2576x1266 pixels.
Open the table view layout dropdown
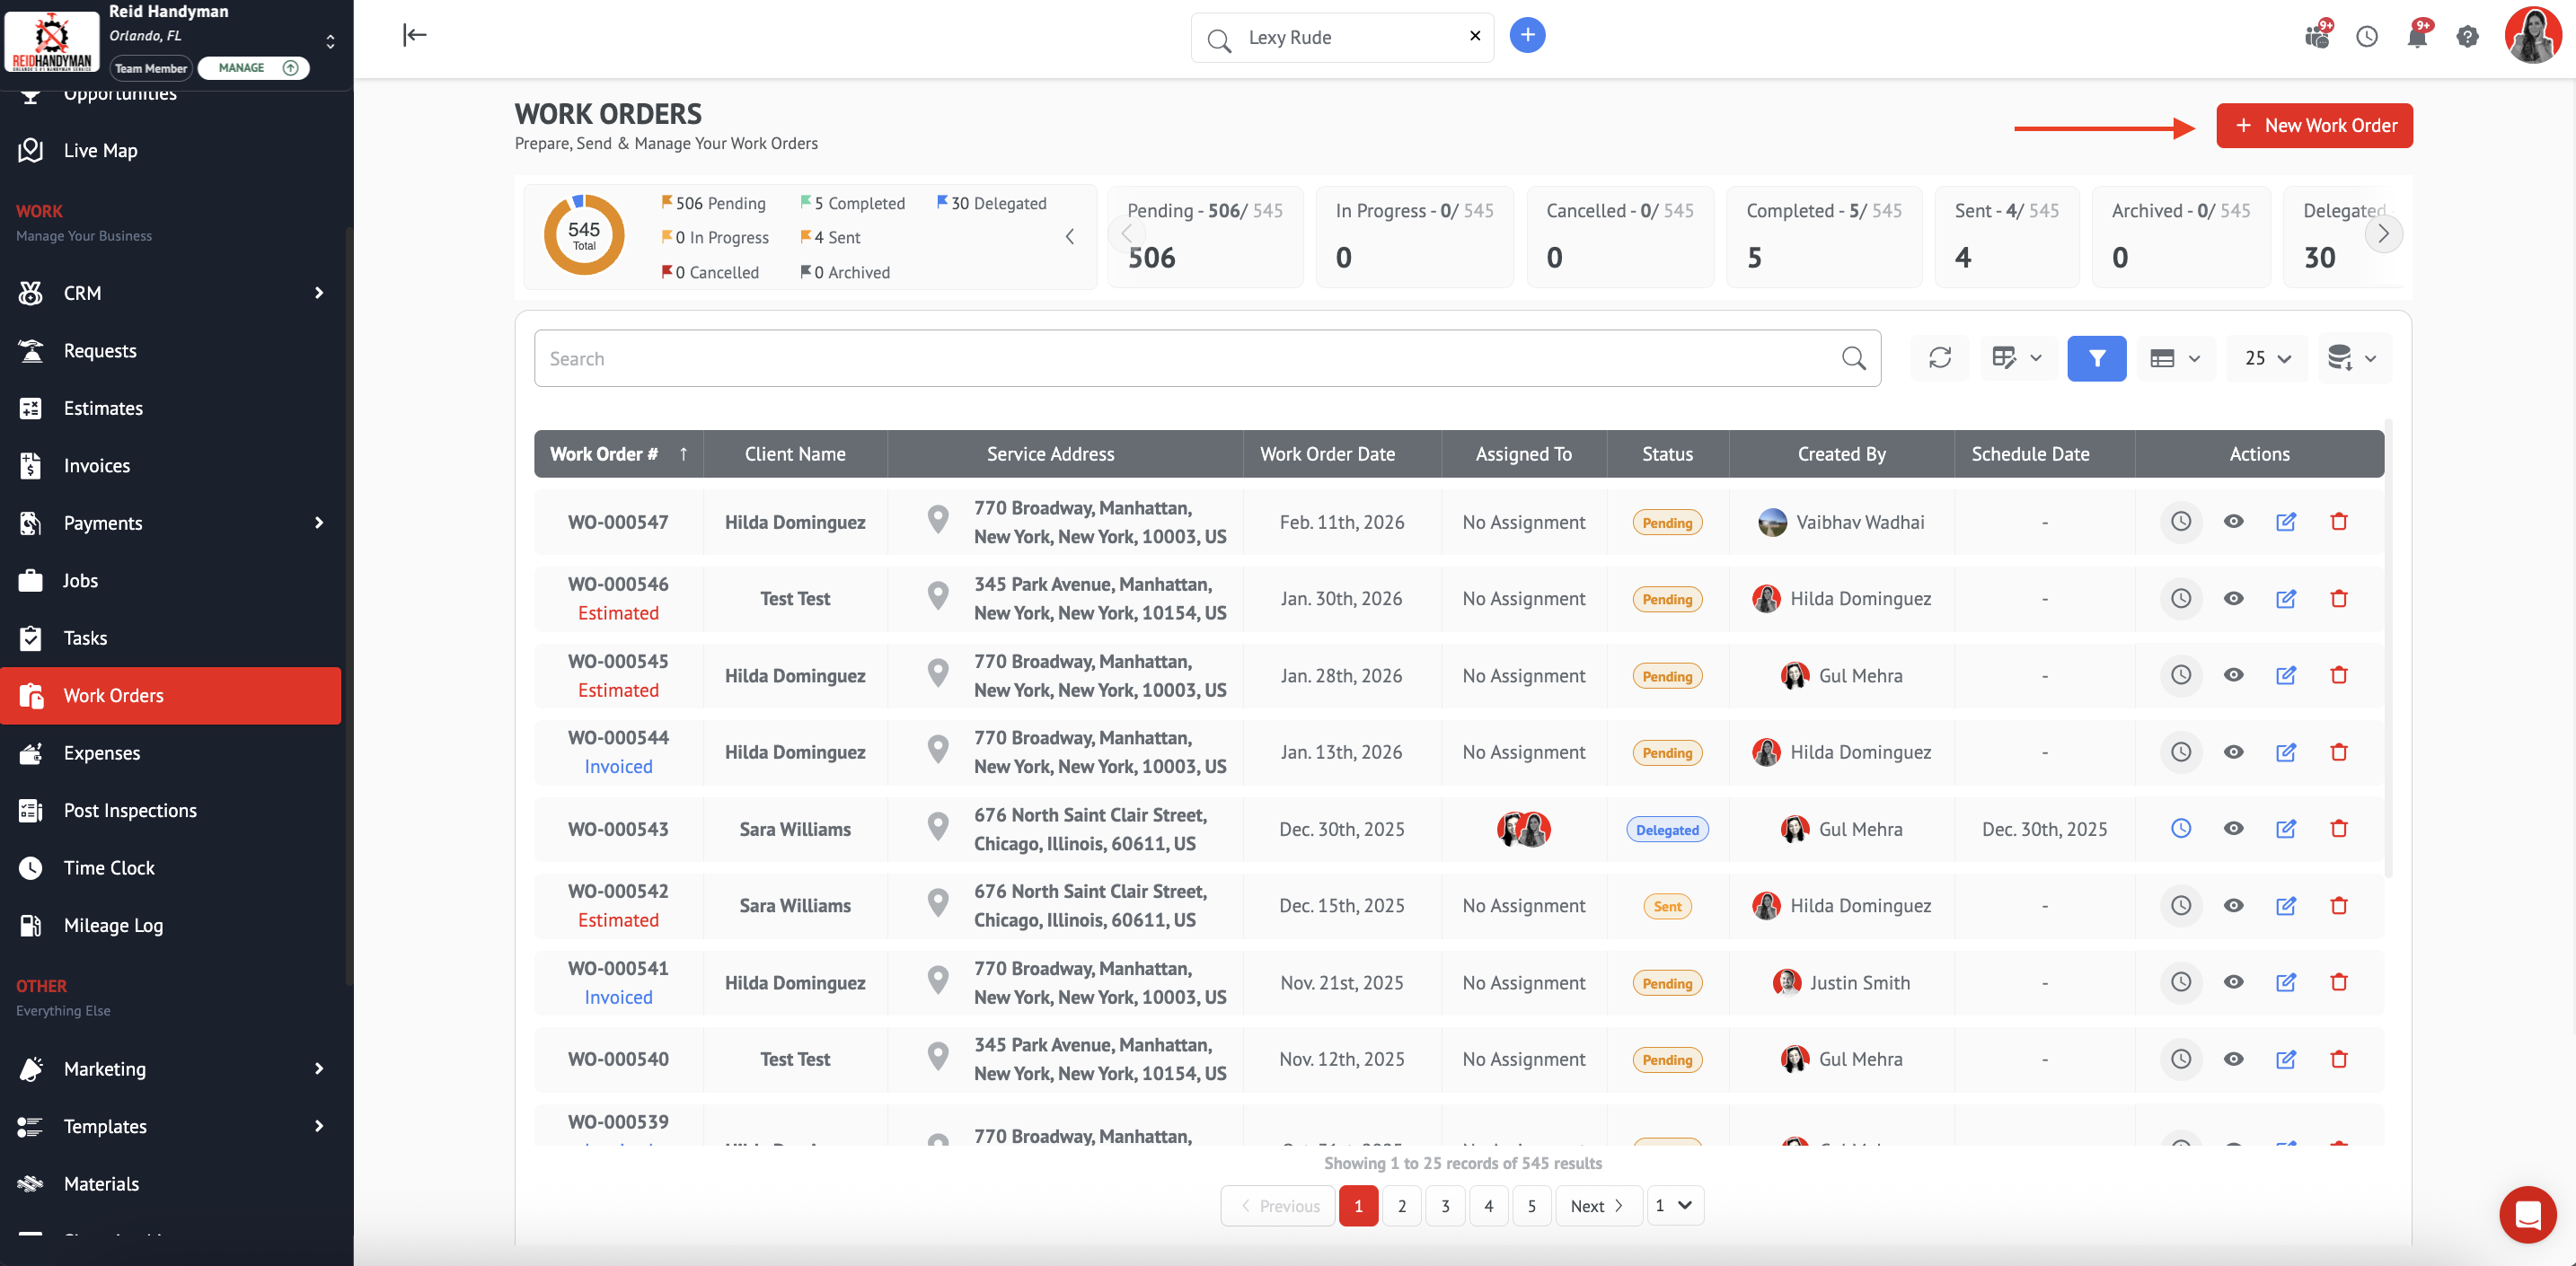pyautogui.click(x=2175, y=358)
